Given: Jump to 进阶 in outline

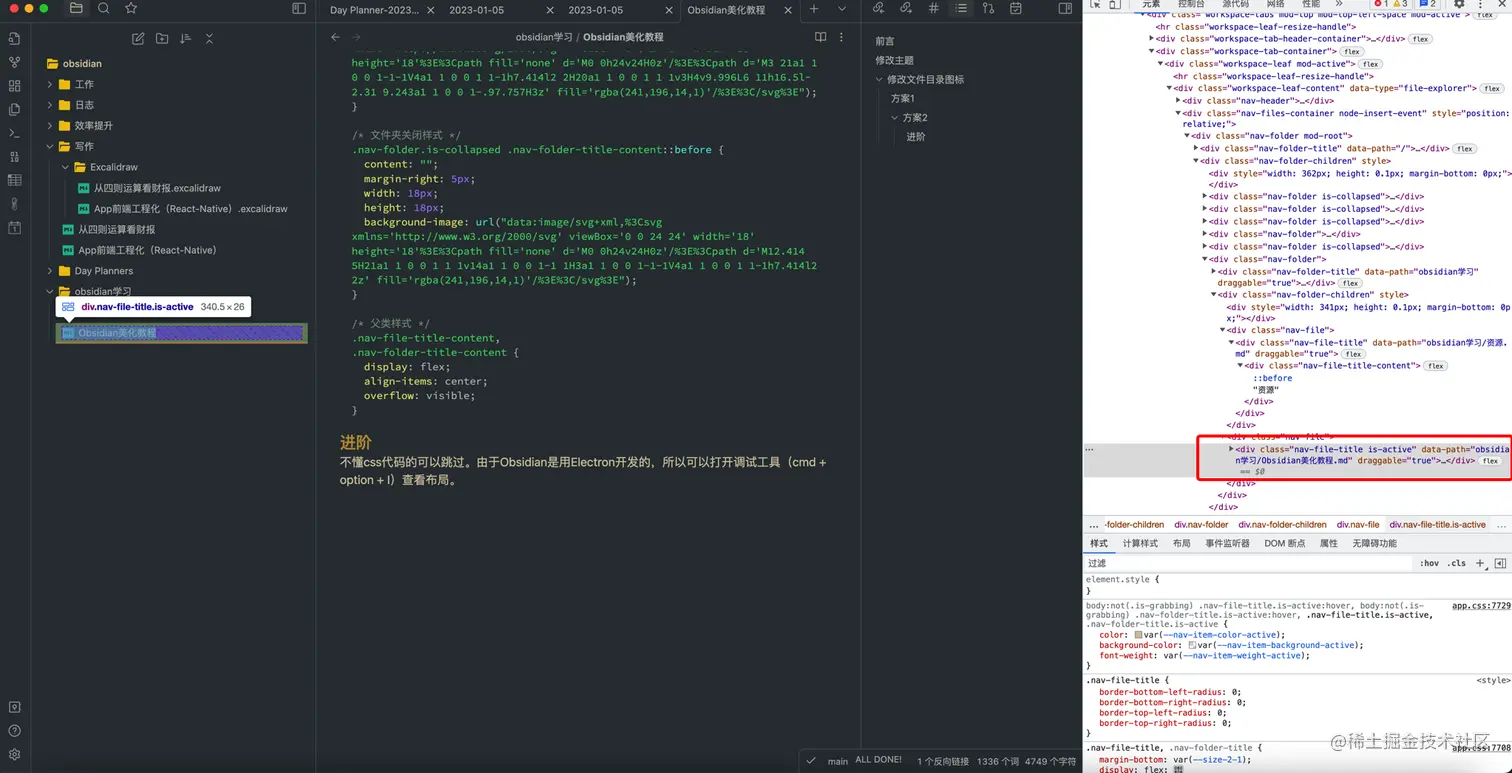Looking at the screenshot, I should (916, 136).
